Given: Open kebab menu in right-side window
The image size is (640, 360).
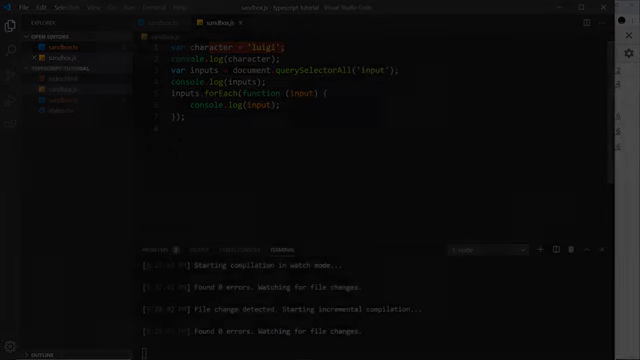Looking at the screenshot, I should click(632, 20).
